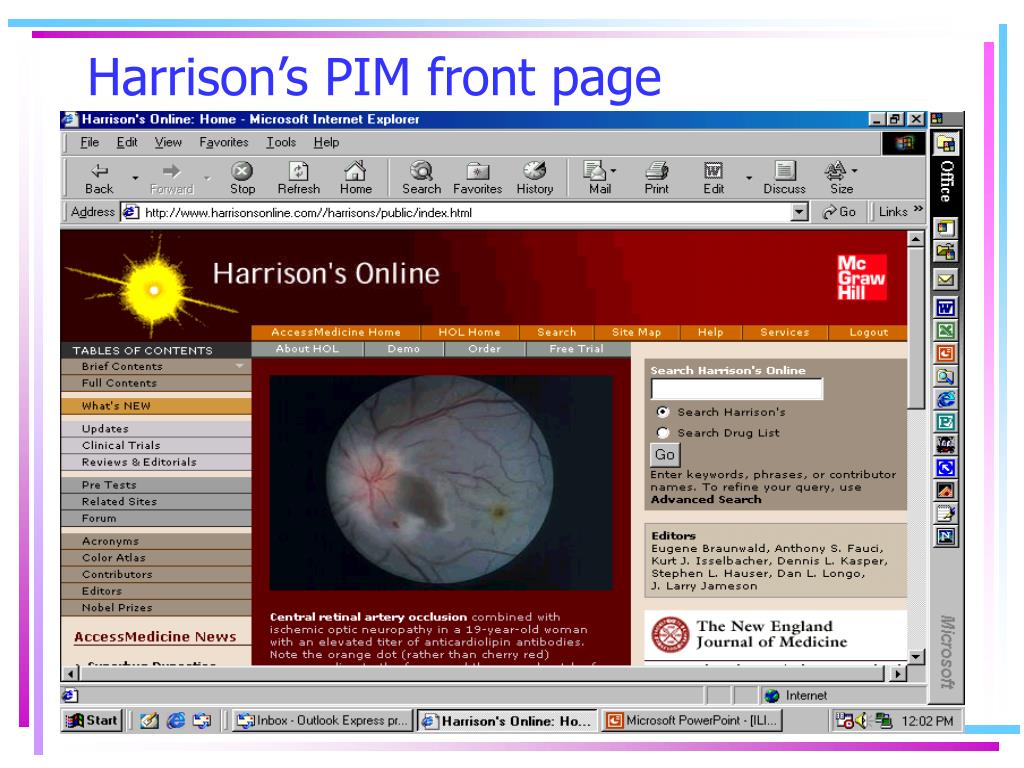Open Back button history dropdown arrow
Viewport: 1024px width, 768px height.
point(135,178)
